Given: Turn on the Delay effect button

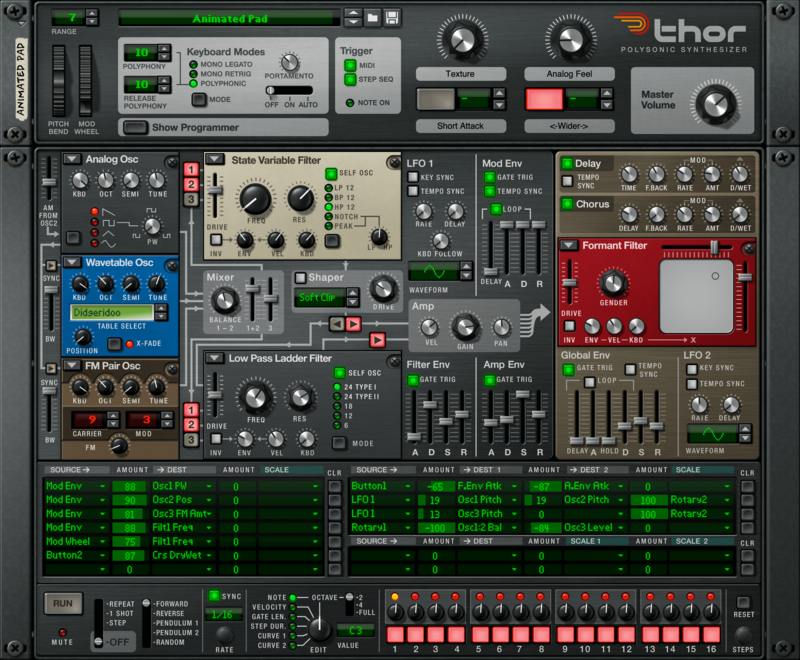Looking at the screenshot, I should point(567,164).
